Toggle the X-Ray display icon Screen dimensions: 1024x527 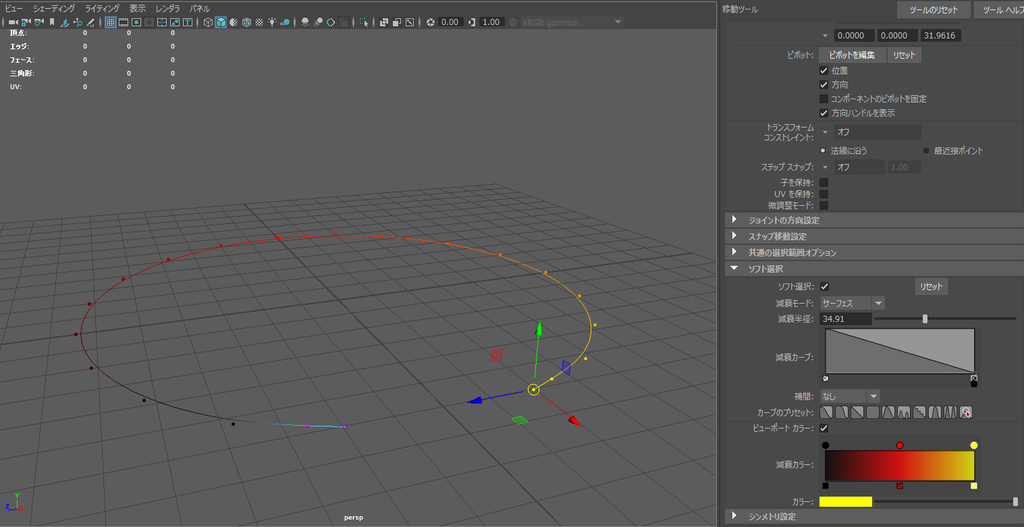(x=384, y=22)
